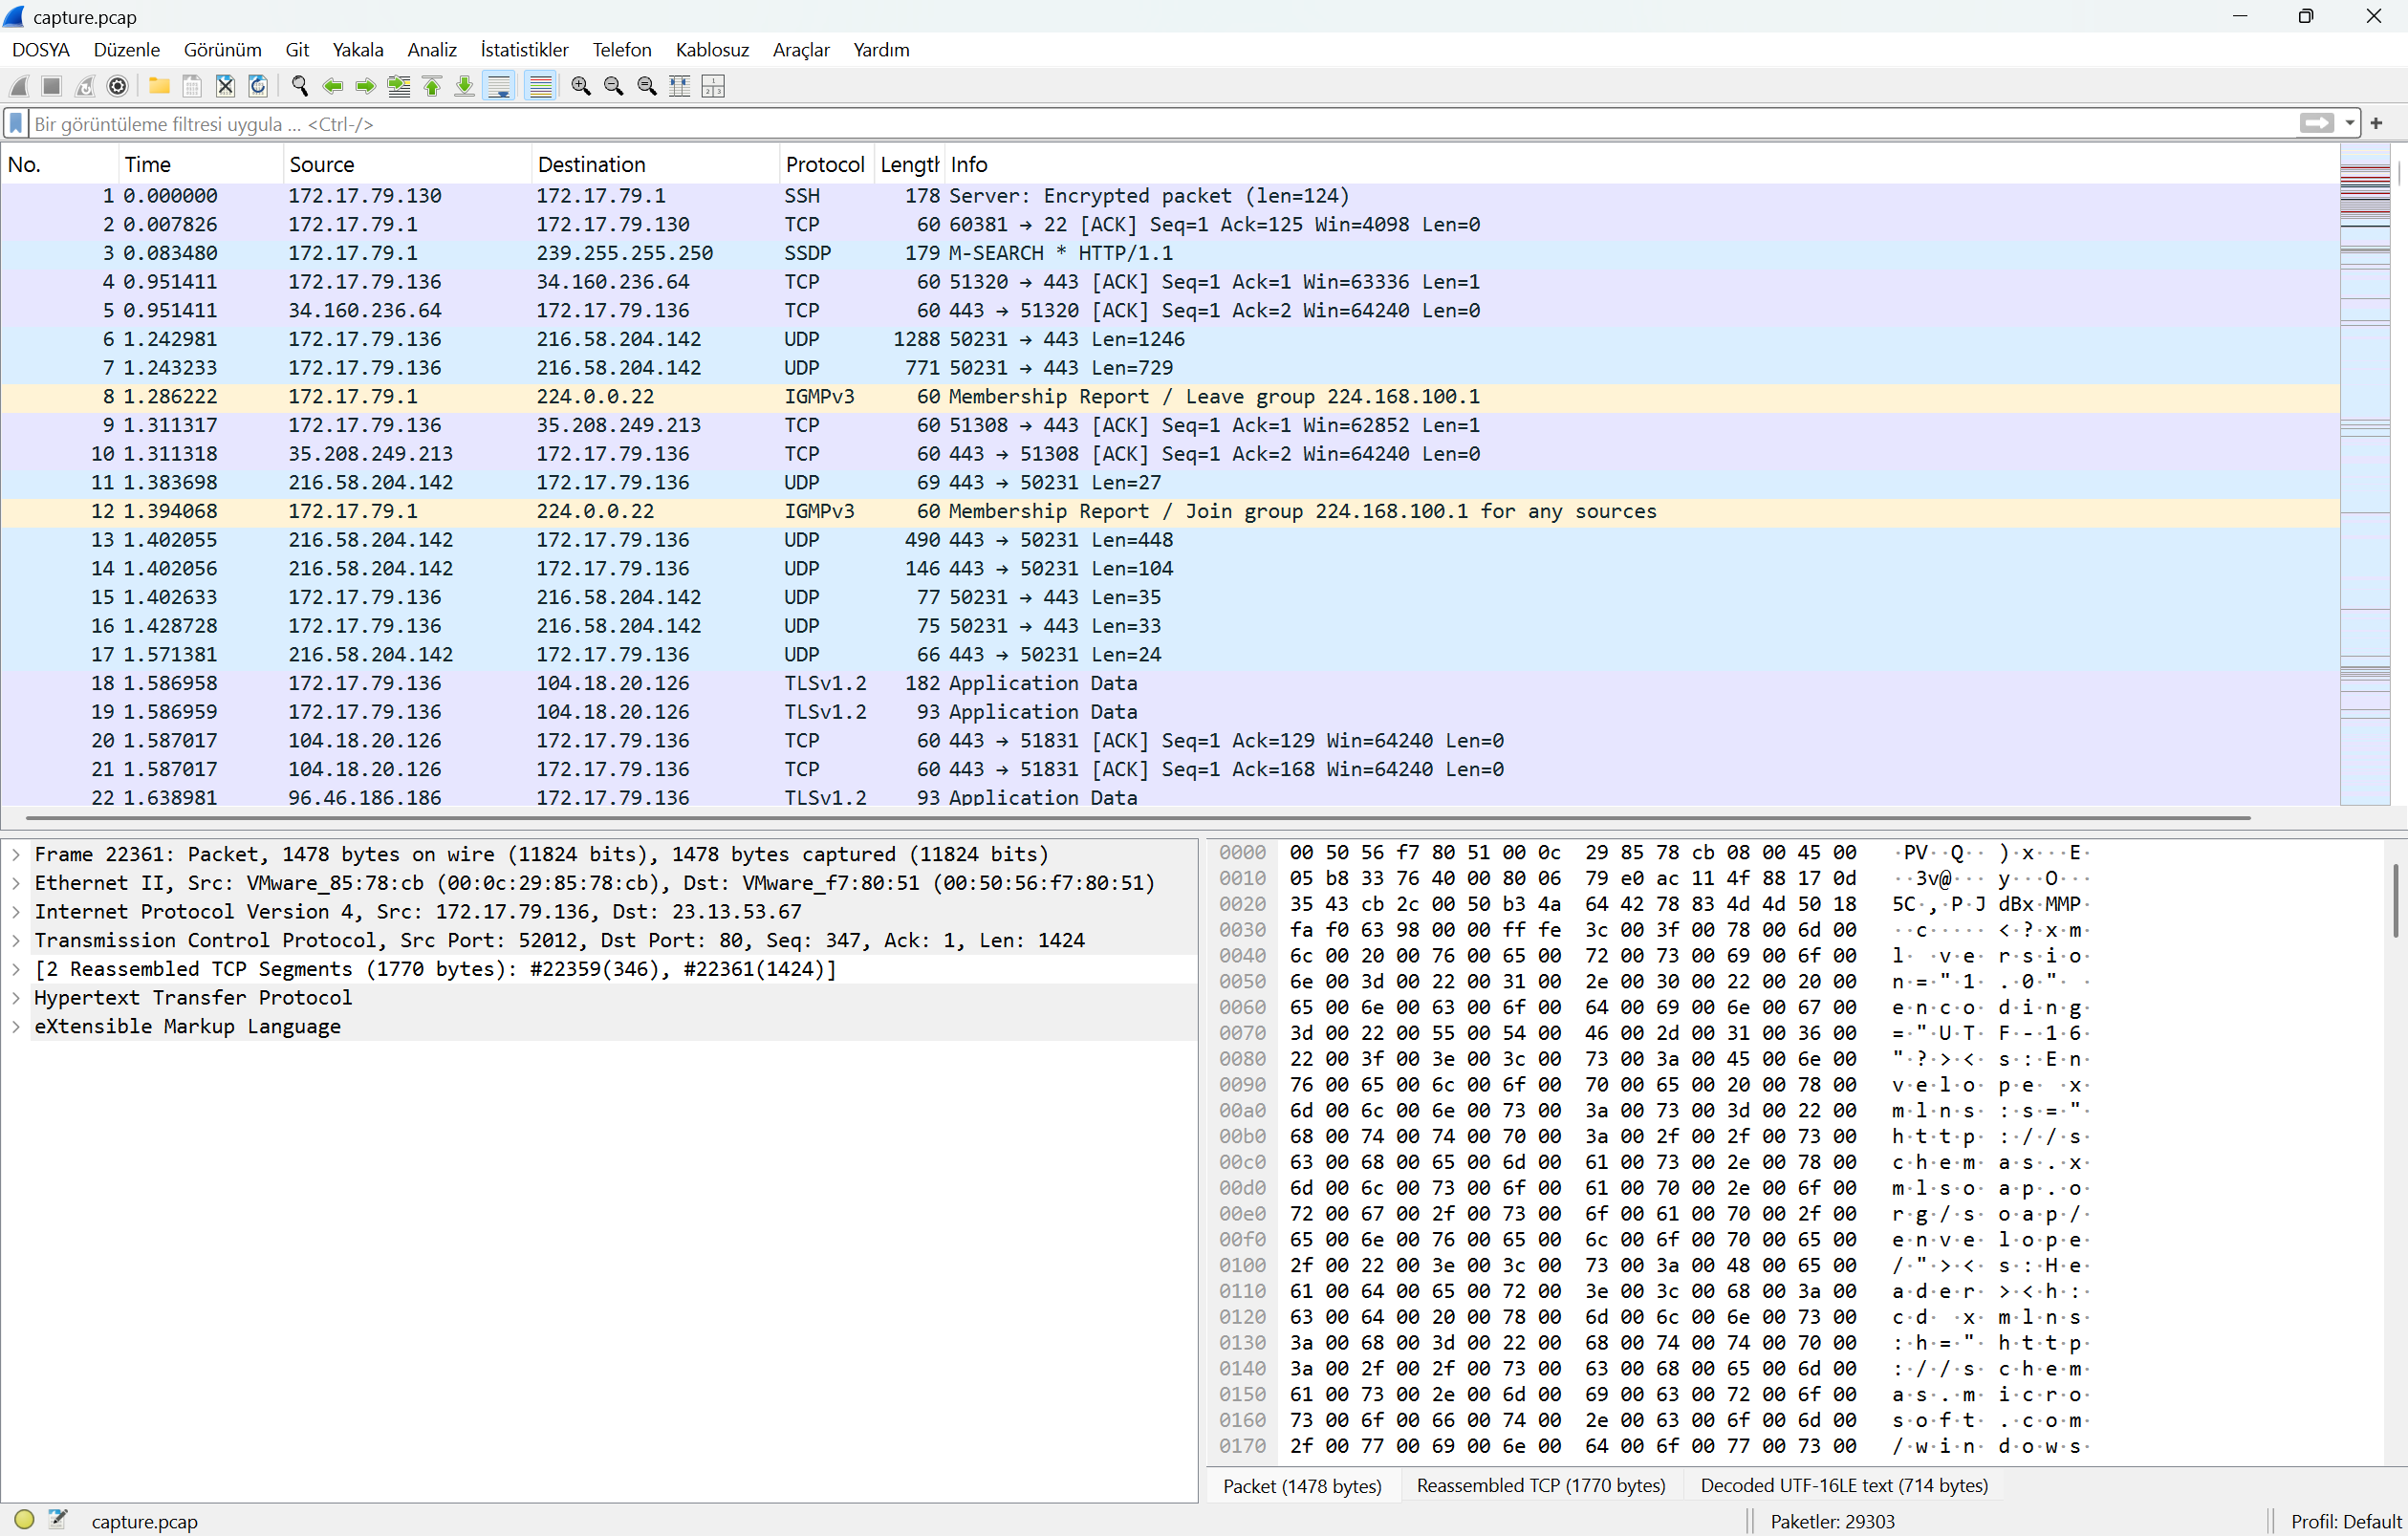
Task: Click the Protocol column header
Action: pyautogui.click(x=824, y=164)
